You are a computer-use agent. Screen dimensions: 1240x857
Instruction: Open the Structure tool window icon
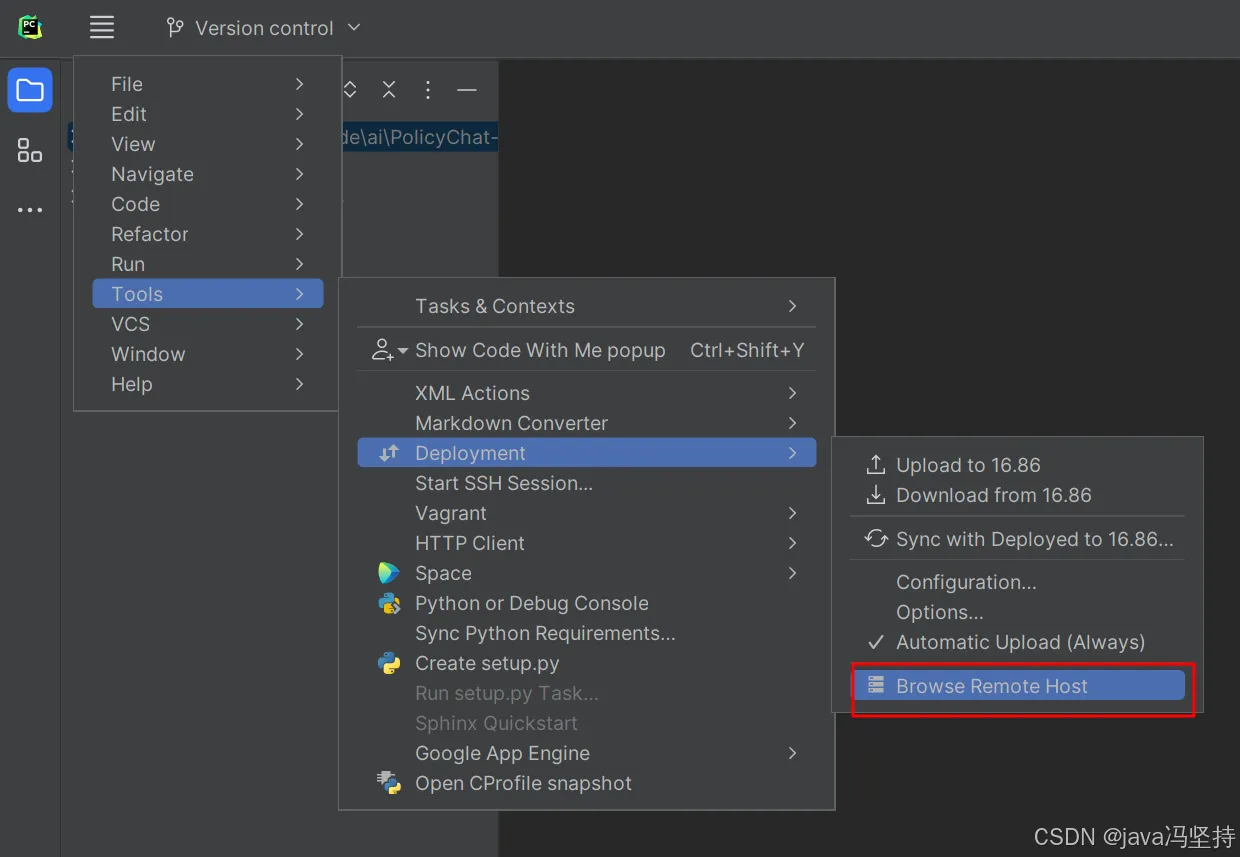pos(30,151)
